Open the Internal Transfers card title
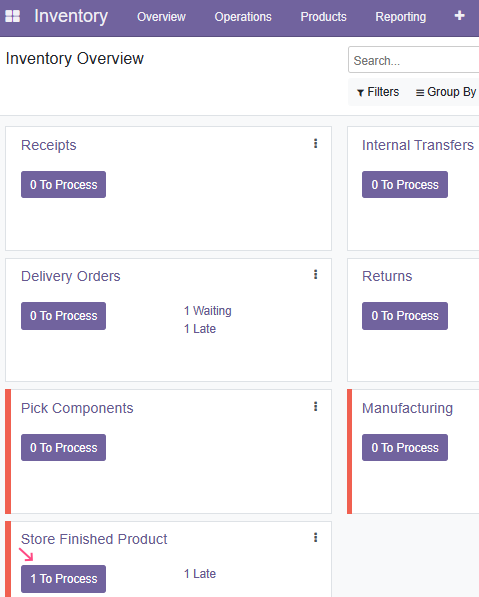479x597 pixels. (x=418, y=145)
